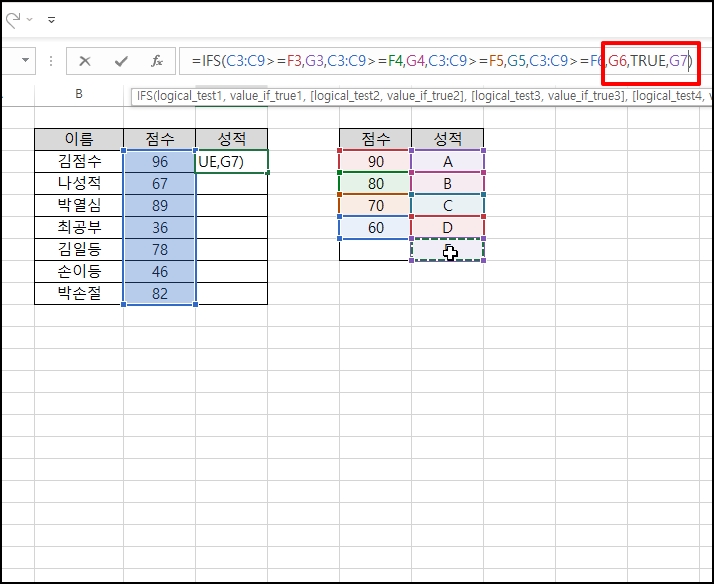
Task: Select the cell with 최공부
Action: point(79,227)
